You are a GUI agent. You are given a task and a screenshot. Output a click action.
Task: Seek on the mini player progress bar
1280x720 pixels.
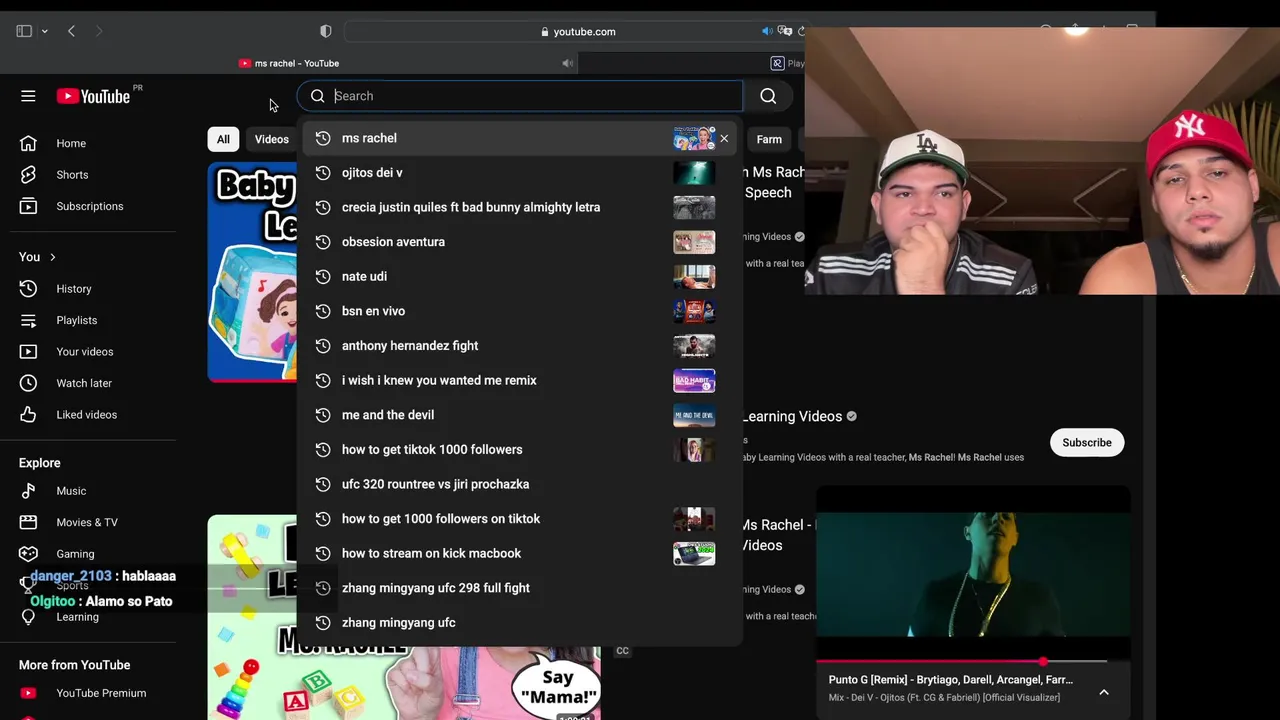click(973, 662)
